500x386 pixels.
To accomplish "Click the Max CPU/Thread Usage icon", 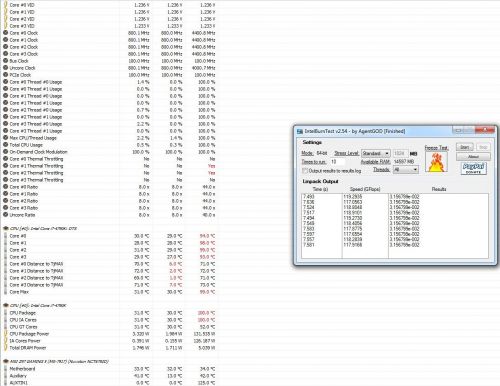I will (x=5, y=138).
